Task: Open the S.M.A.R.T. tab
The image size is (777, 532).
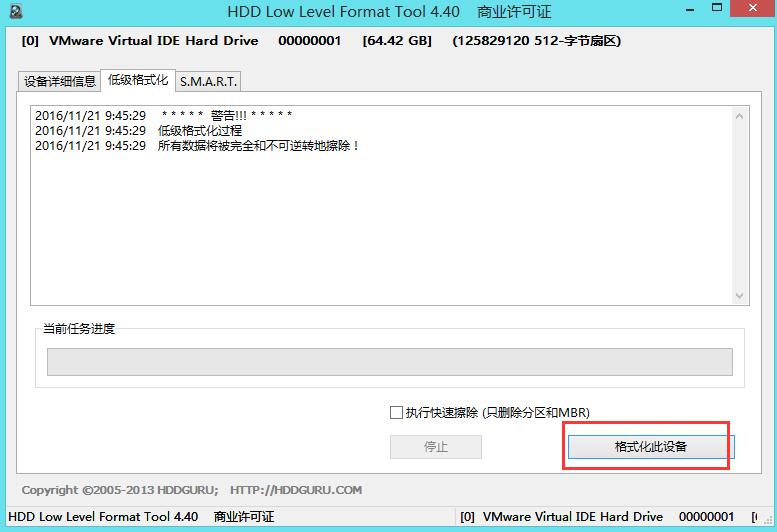Action: (208, 81)
